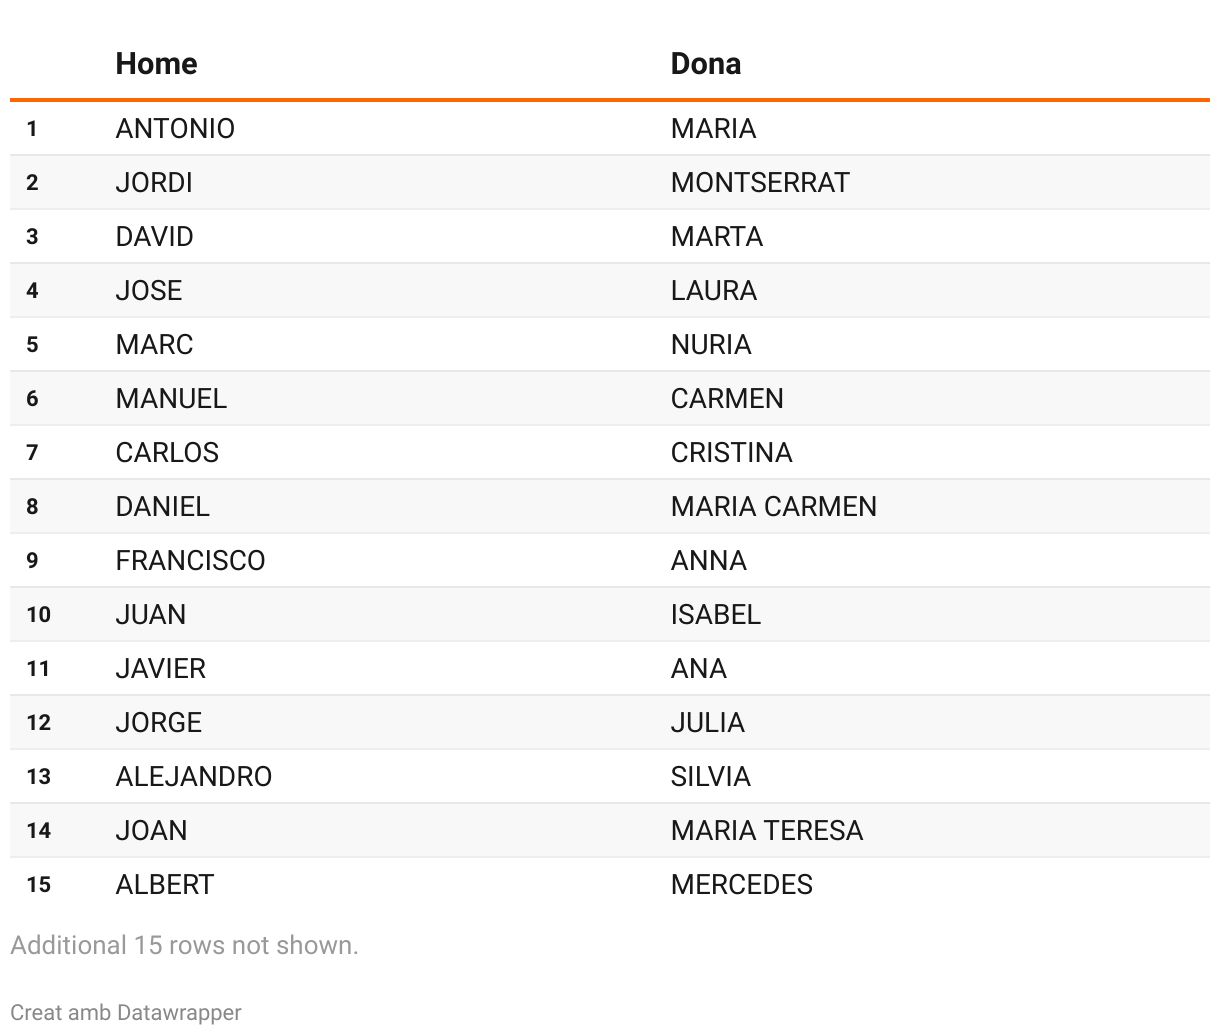Select the FRANCISCO name cell
The image size is (1220, 1036).
pyautogui.click(x=190, y=561)
